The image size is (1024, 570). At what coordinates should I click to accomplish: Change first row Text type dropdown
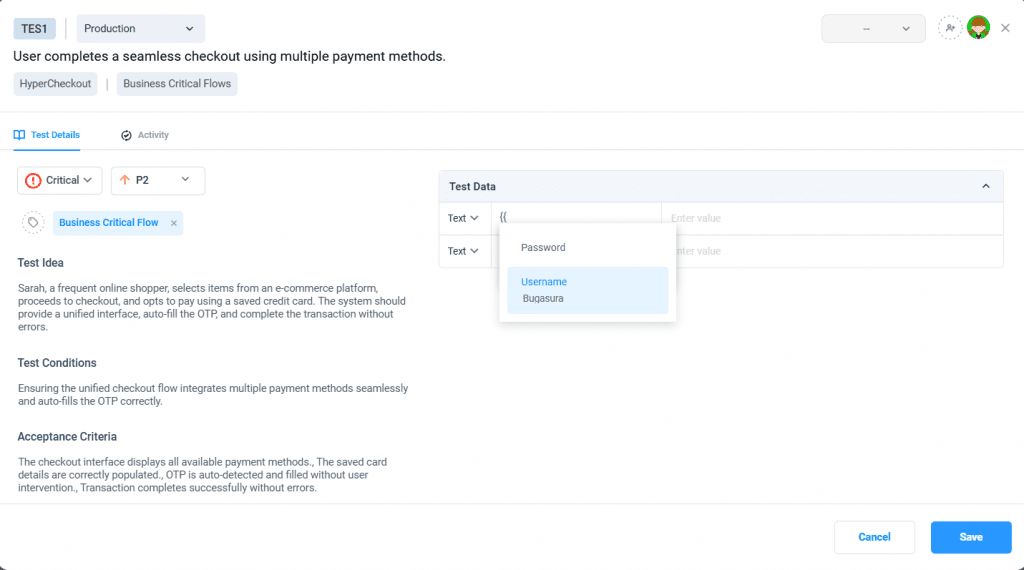click(x=463, y=218)
